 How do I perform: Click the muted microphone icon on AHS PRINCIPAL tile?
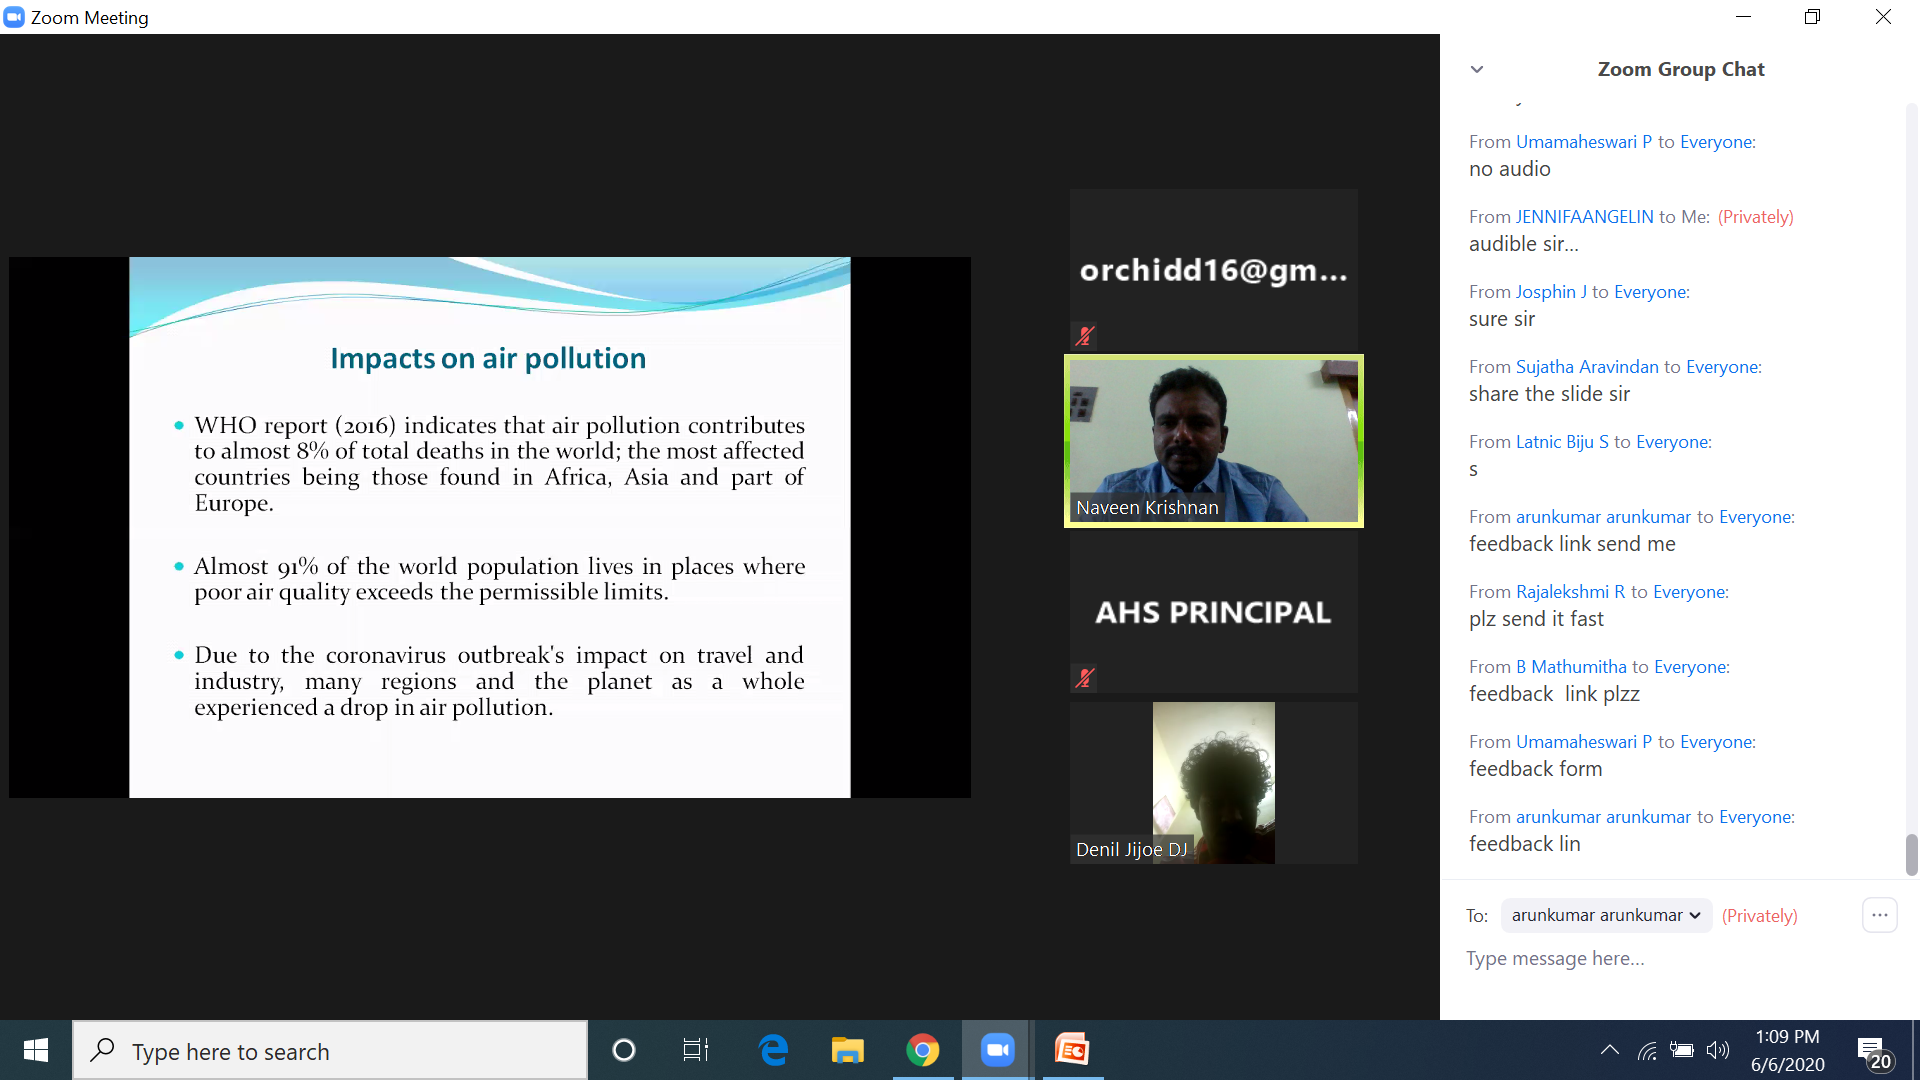(x=1085, y=678)
